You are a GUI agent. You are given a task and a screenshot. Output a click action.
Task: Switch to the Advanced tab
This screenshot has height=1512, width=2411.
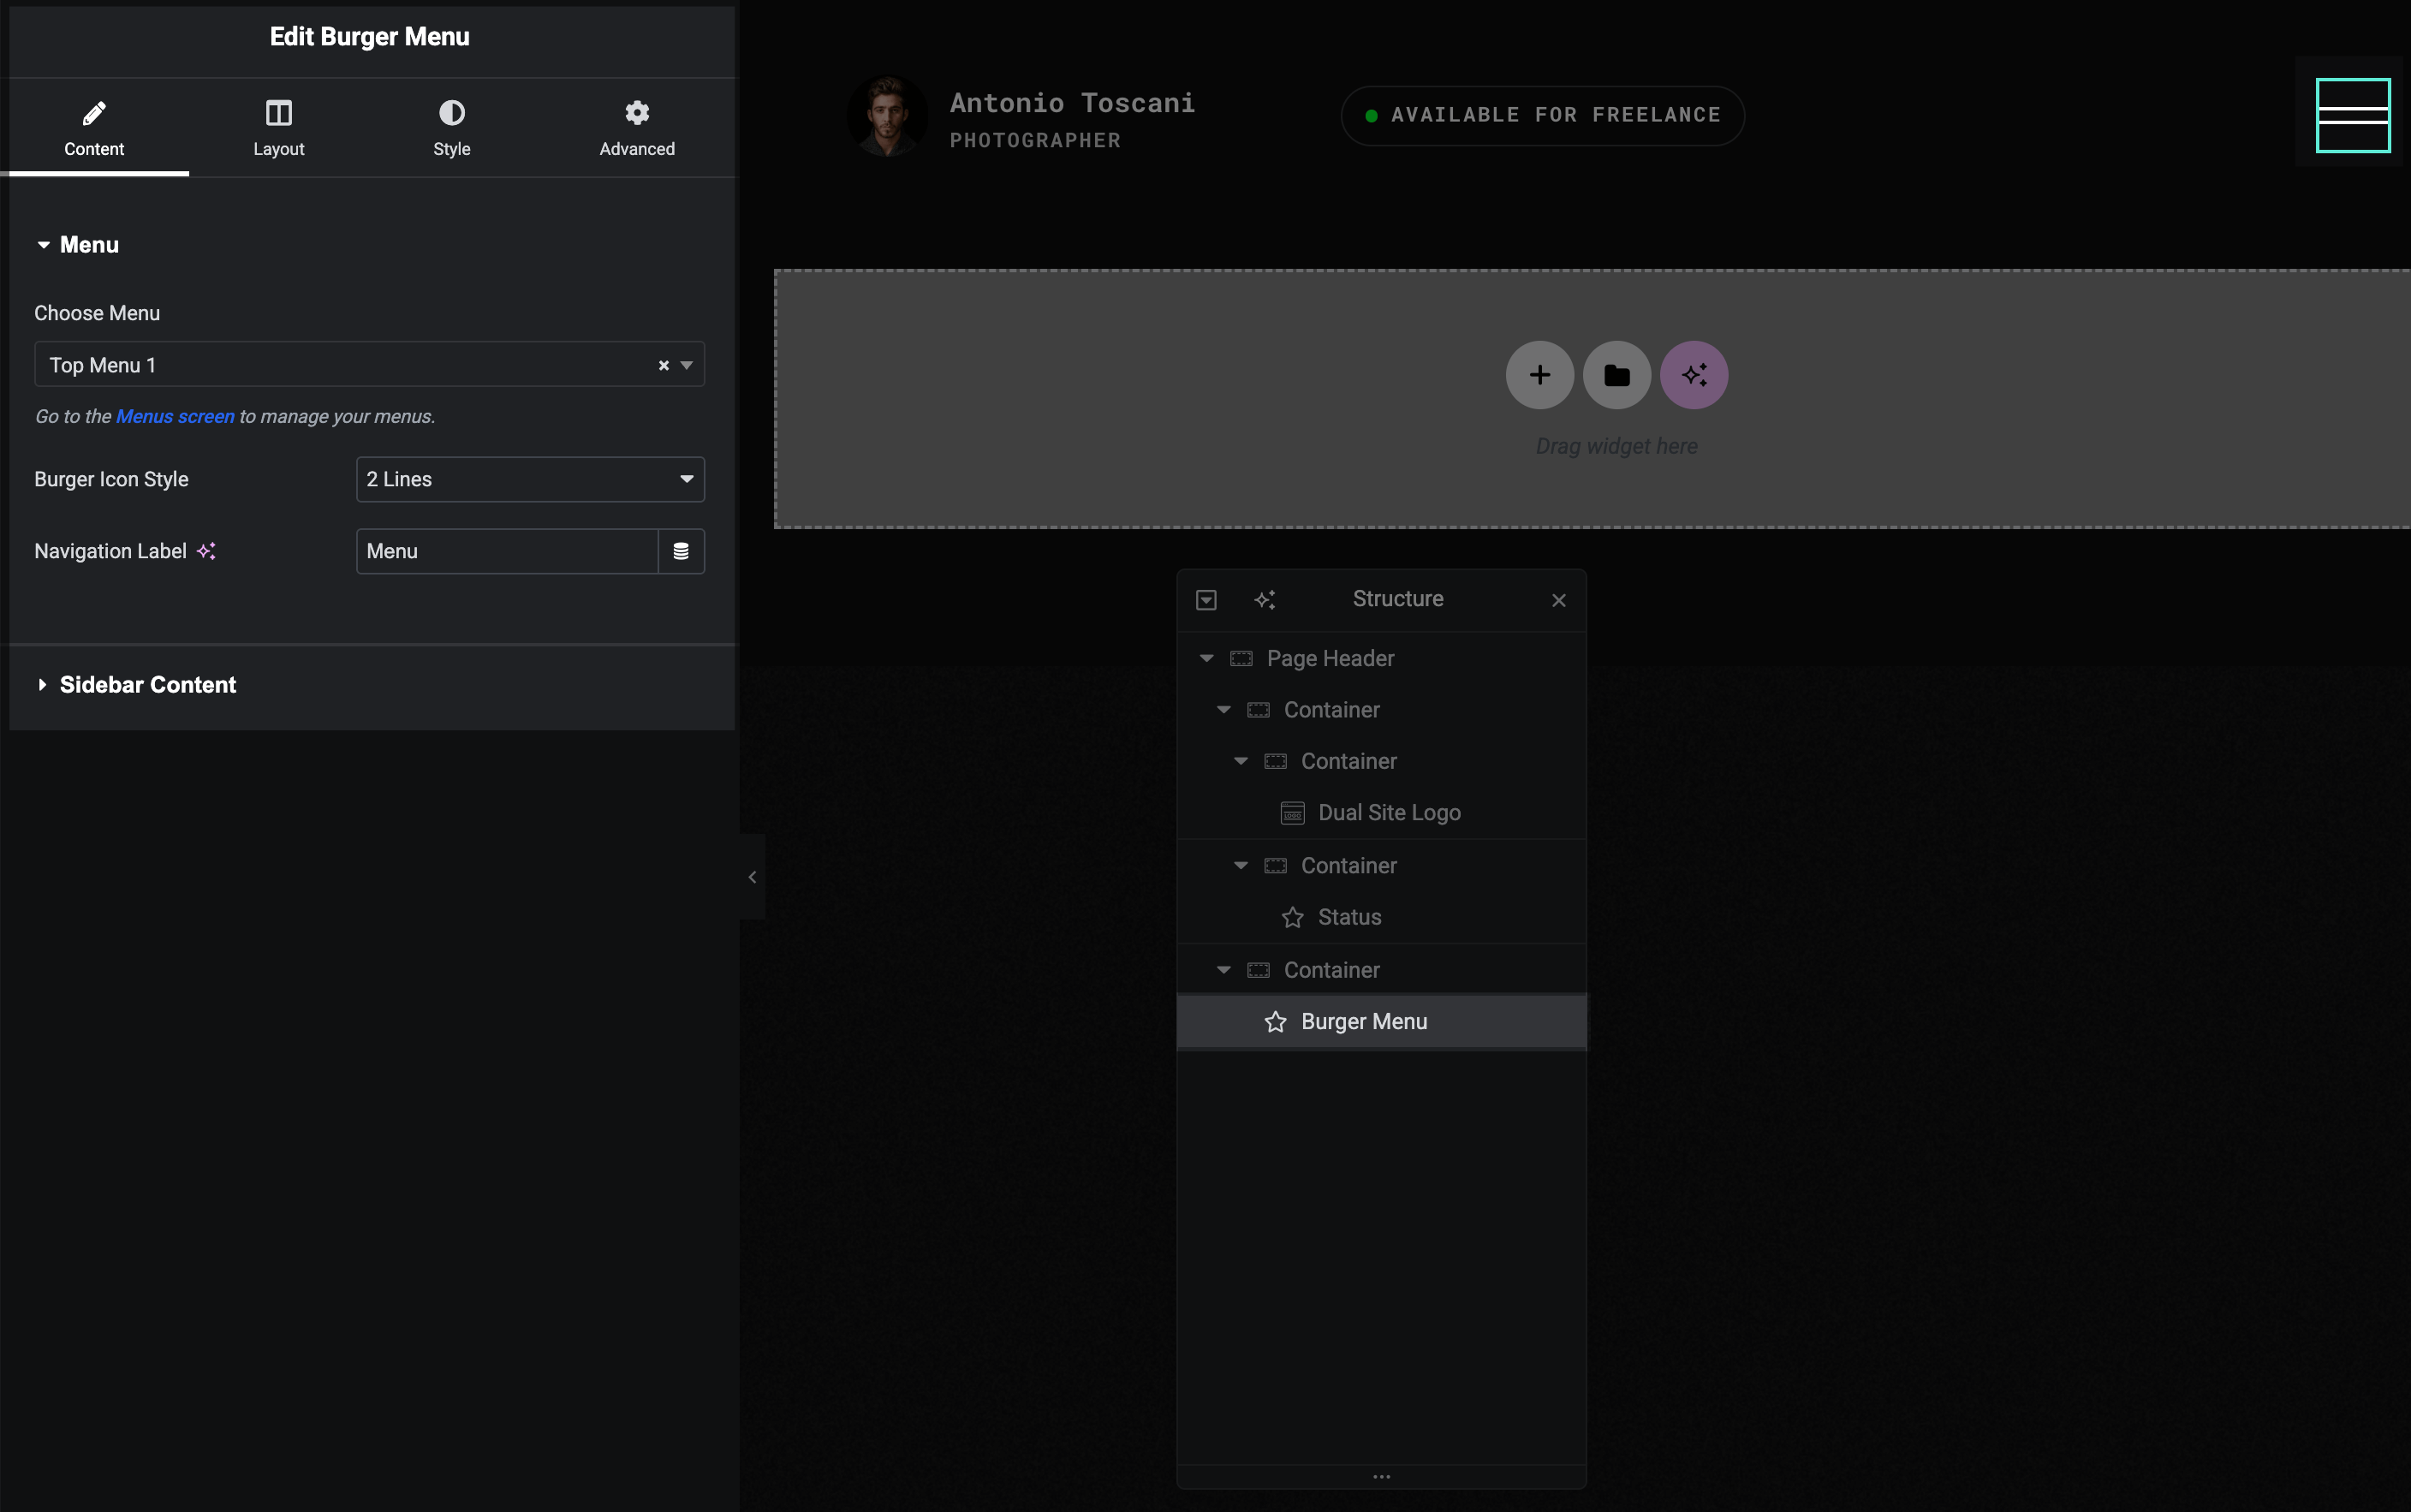point(636,127)
